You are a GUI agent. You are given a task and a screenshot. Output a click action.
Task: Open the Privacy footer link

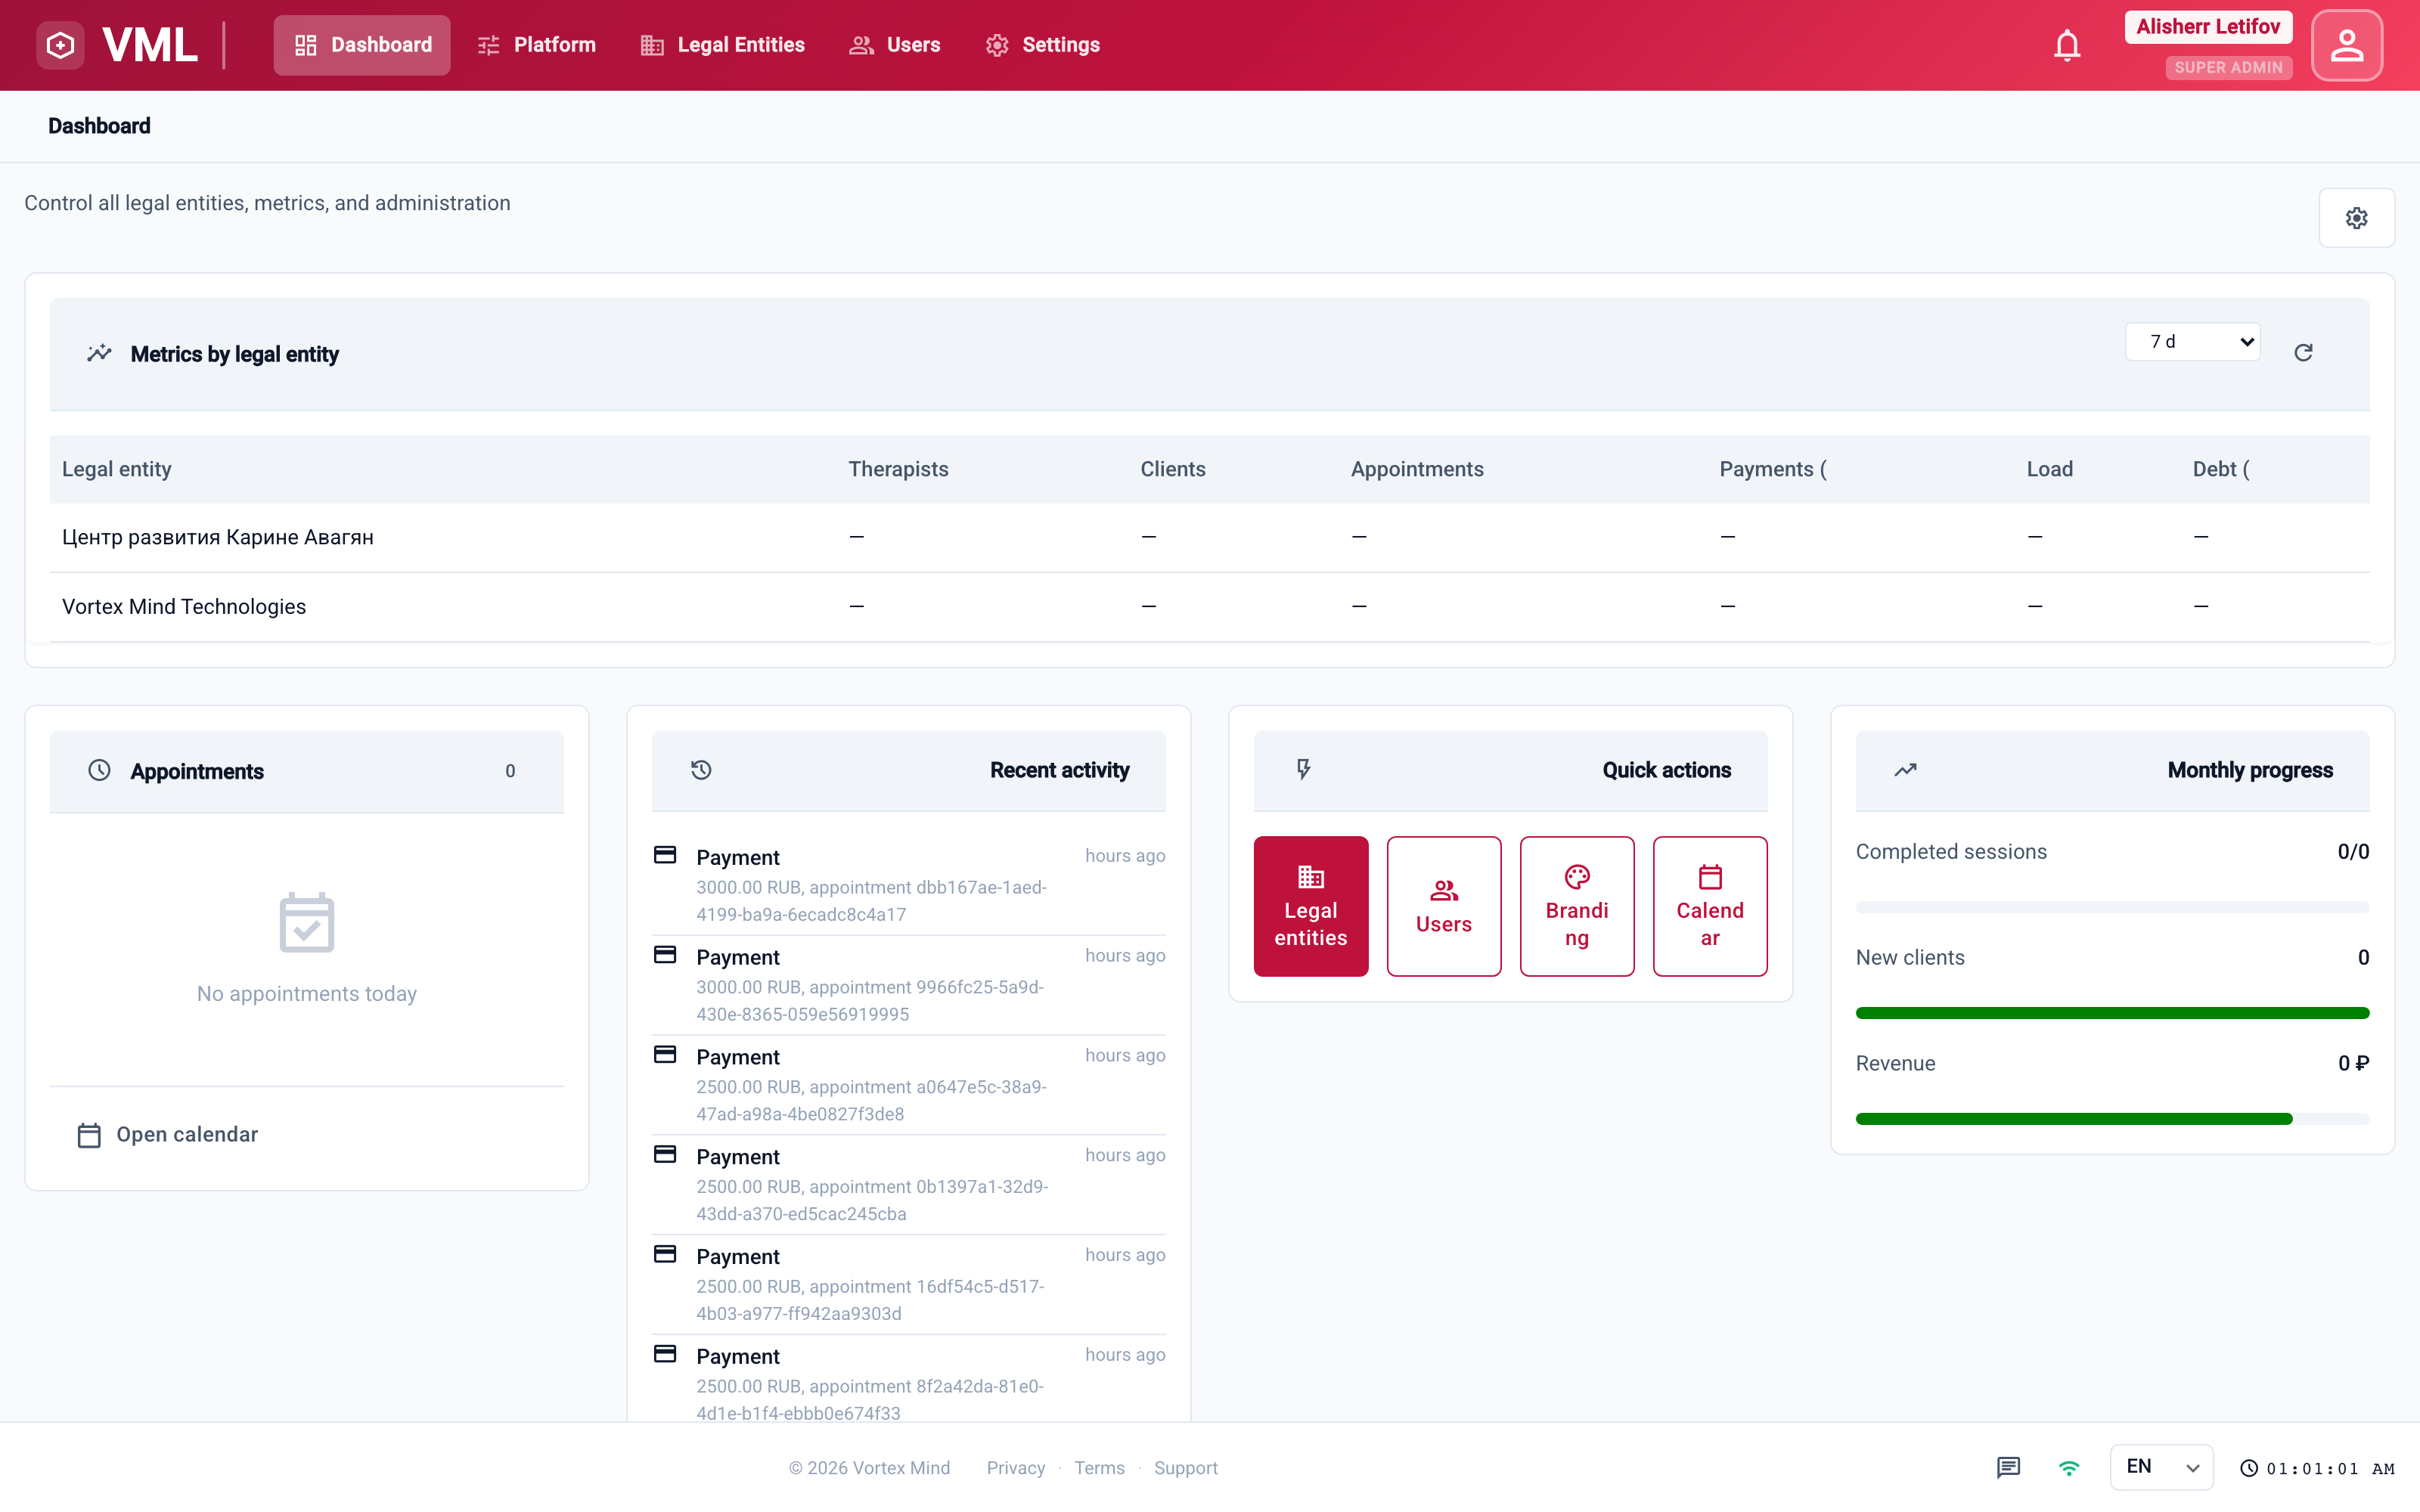[x=1015, y=1468]
